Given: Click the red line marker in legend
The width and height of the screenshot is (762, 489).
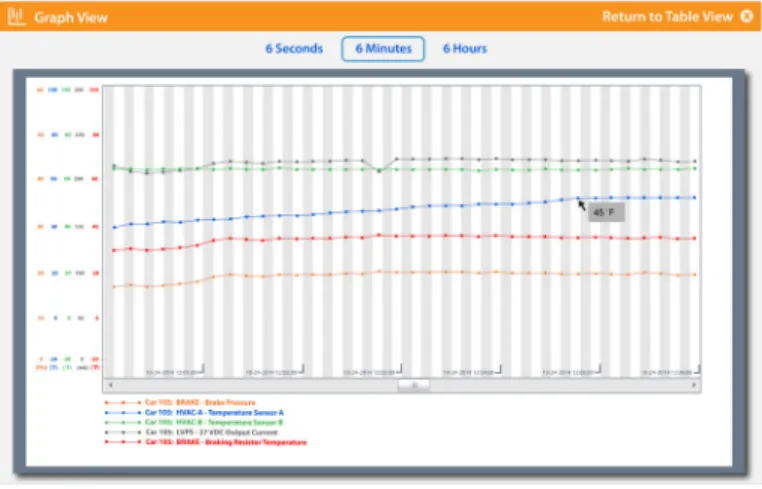Looking at the screenshot, I should point(123,442).
